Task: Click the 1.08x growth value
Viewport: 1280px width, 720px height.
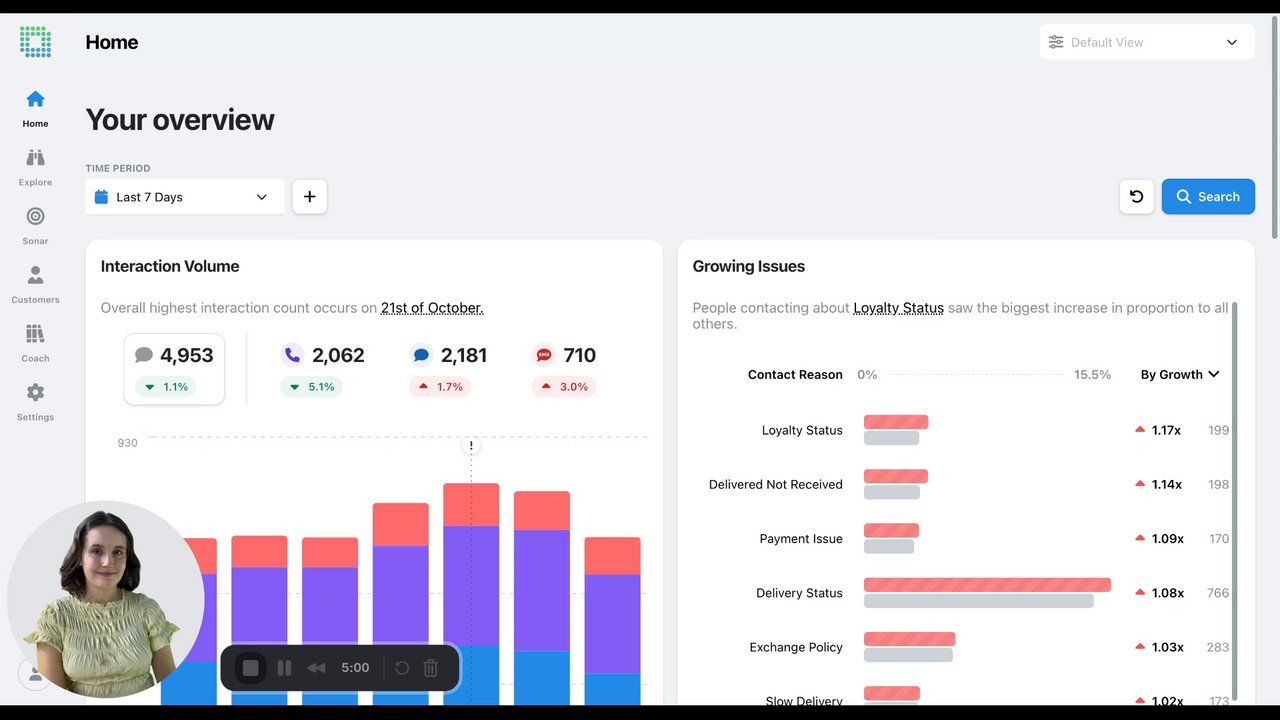Action: tap(1168, 593)
